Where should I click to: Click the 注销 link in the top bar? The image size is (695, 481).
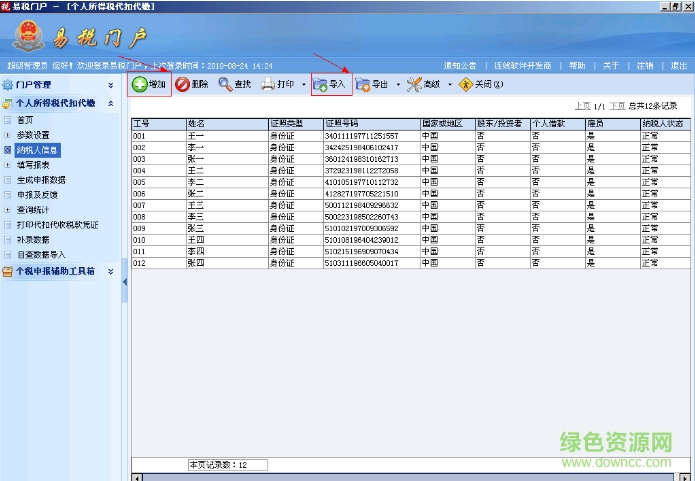(x=644, y=66)
